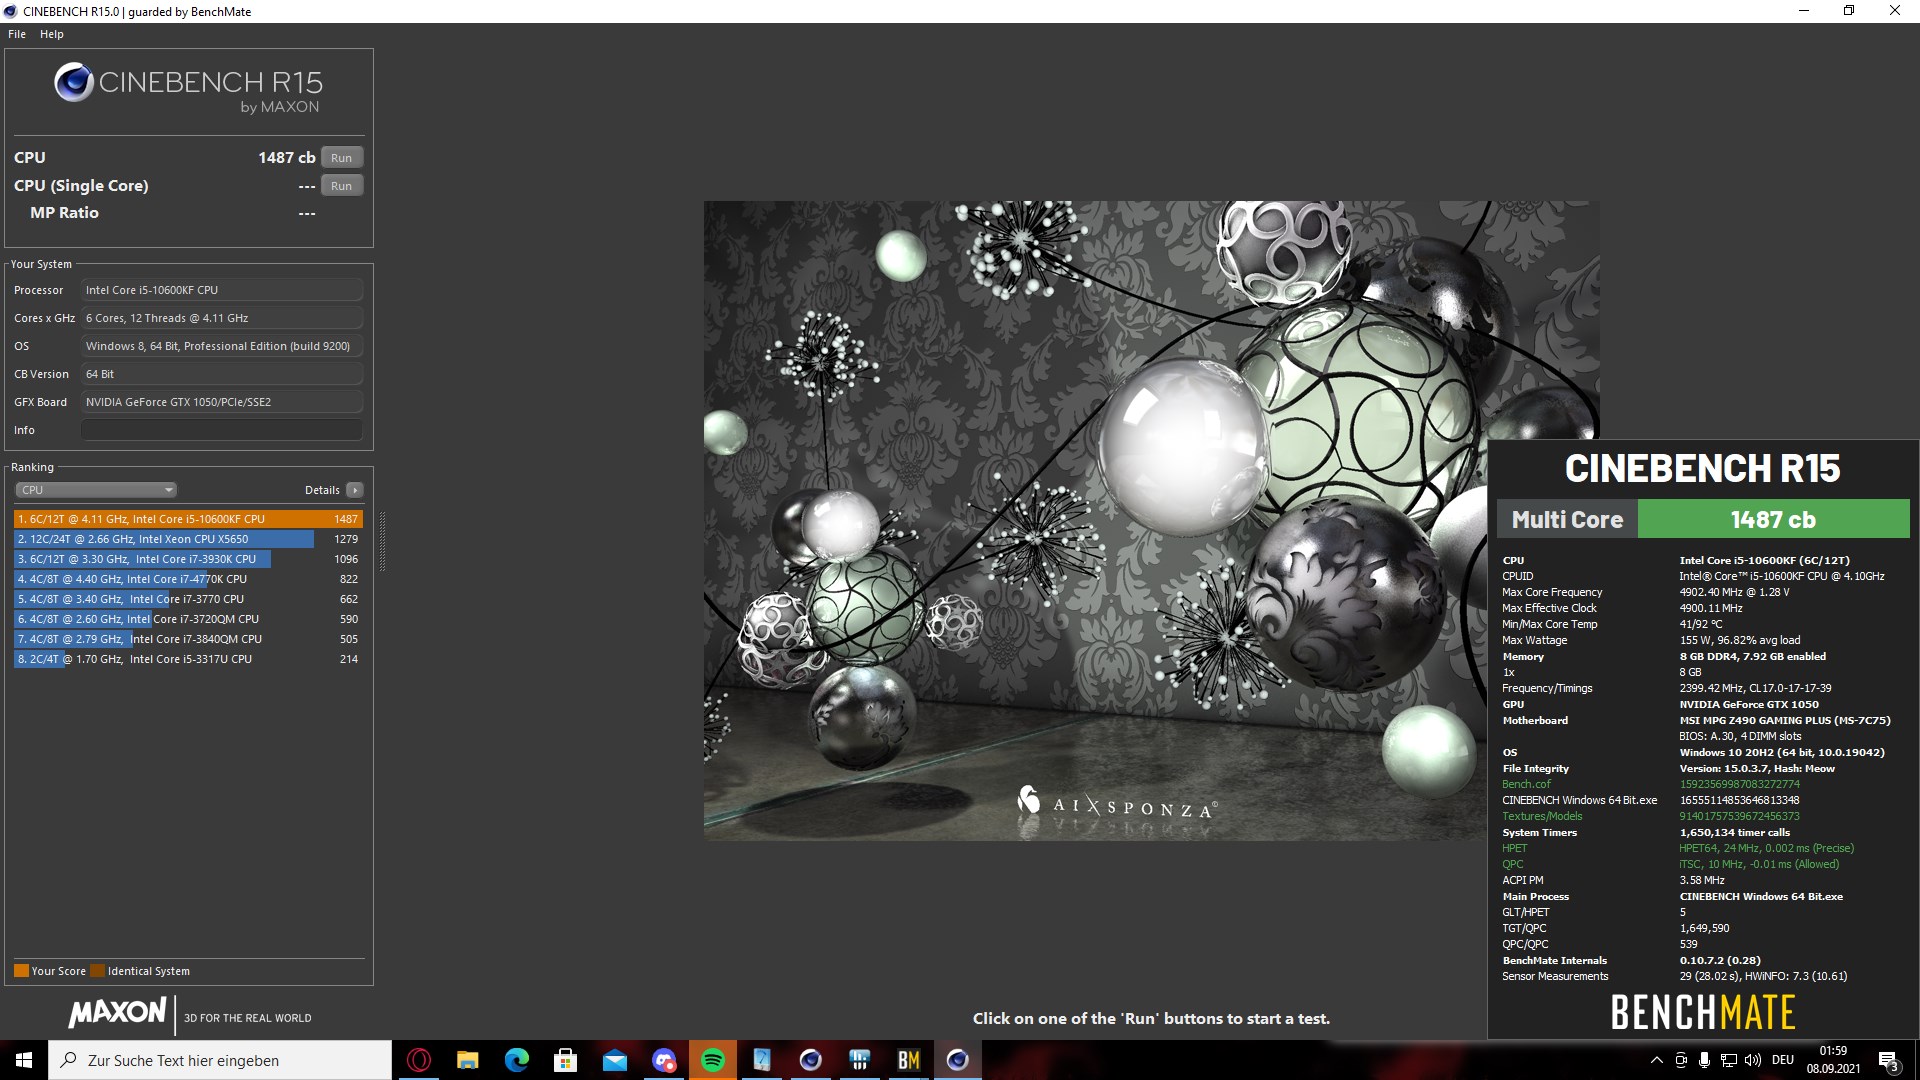Open the File menu
Screen dimensions: 1920x1080
coord(17,34)
